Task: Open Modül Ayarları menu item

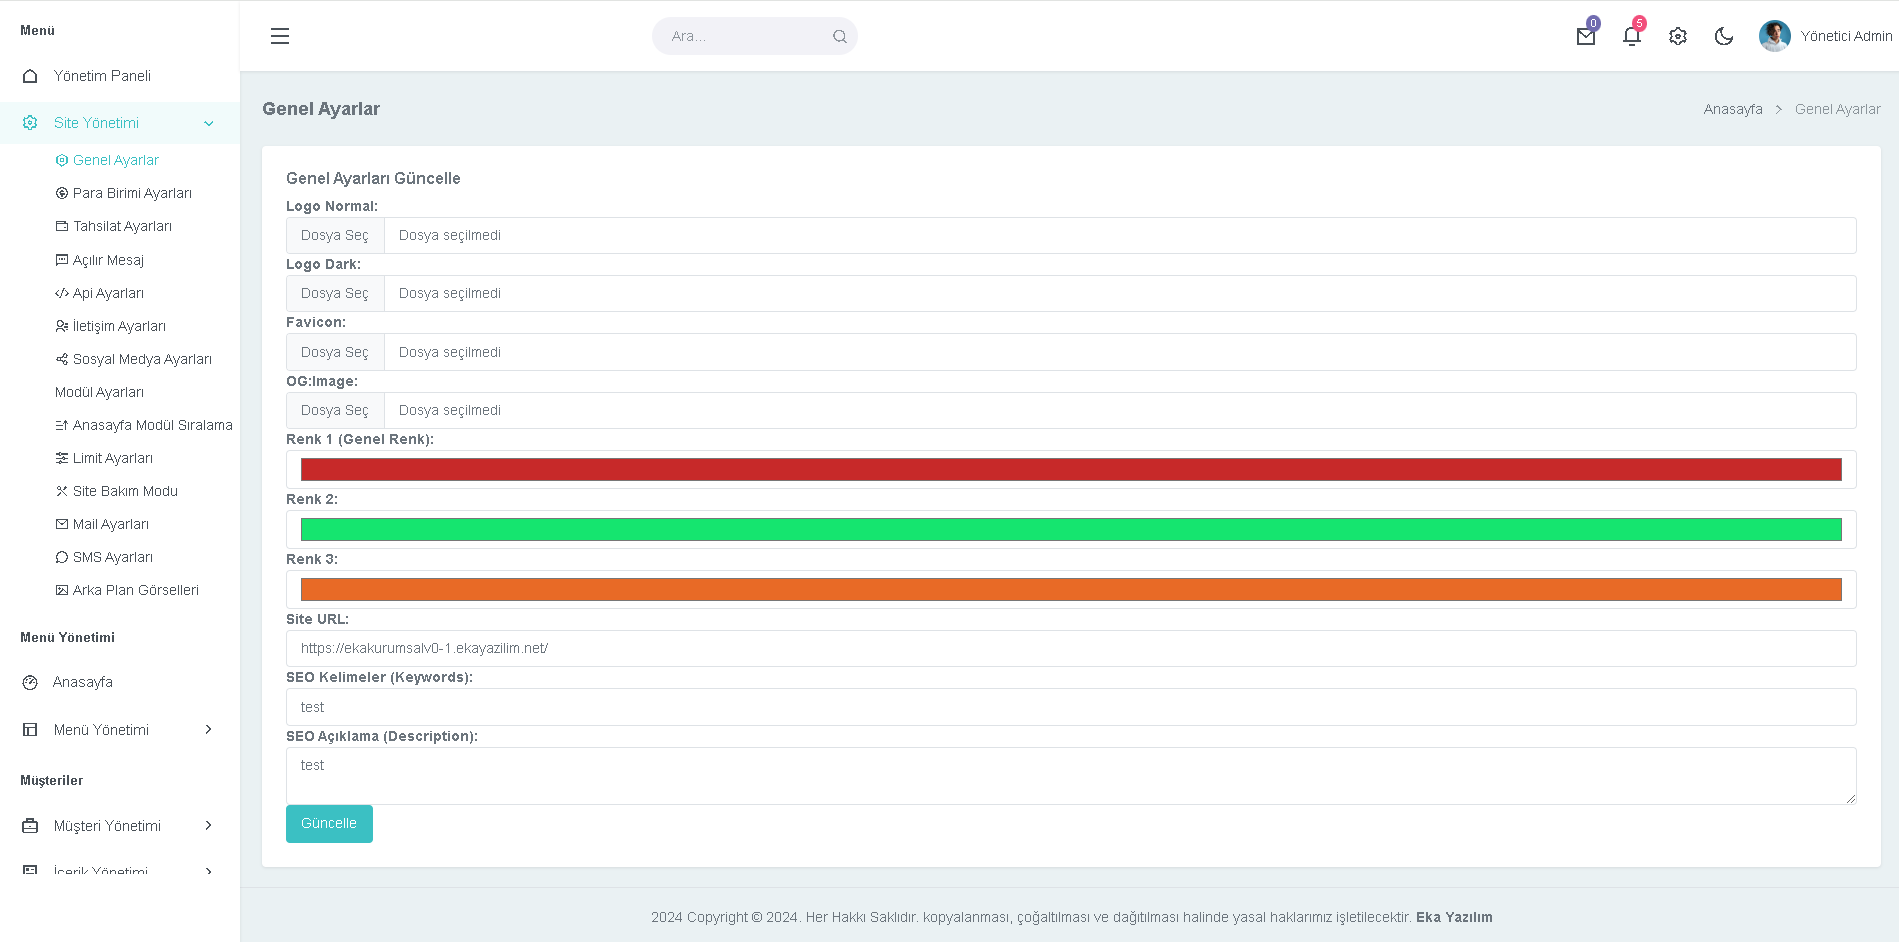Action: coord(99,392)
